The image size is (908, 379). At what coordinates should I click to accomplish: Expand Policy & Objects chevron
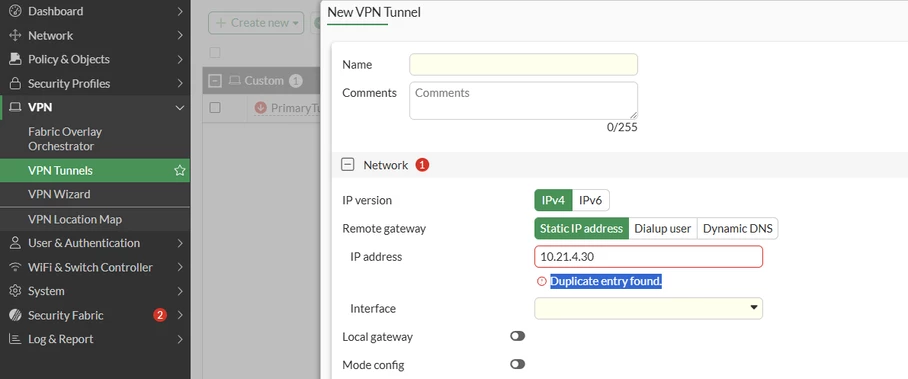click(x=180, y=59)
